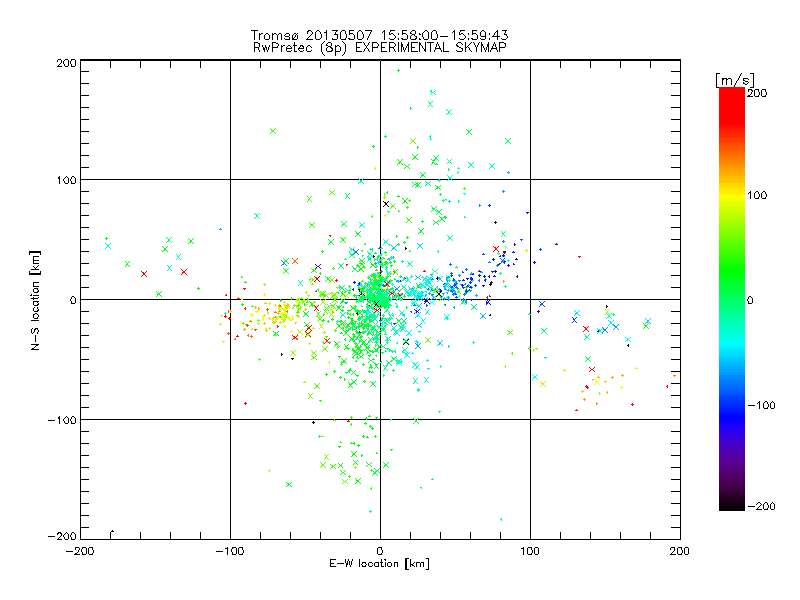Pick the yellow region of the velocity colorbar
The image size is (800, 600).
click(732, 196)
